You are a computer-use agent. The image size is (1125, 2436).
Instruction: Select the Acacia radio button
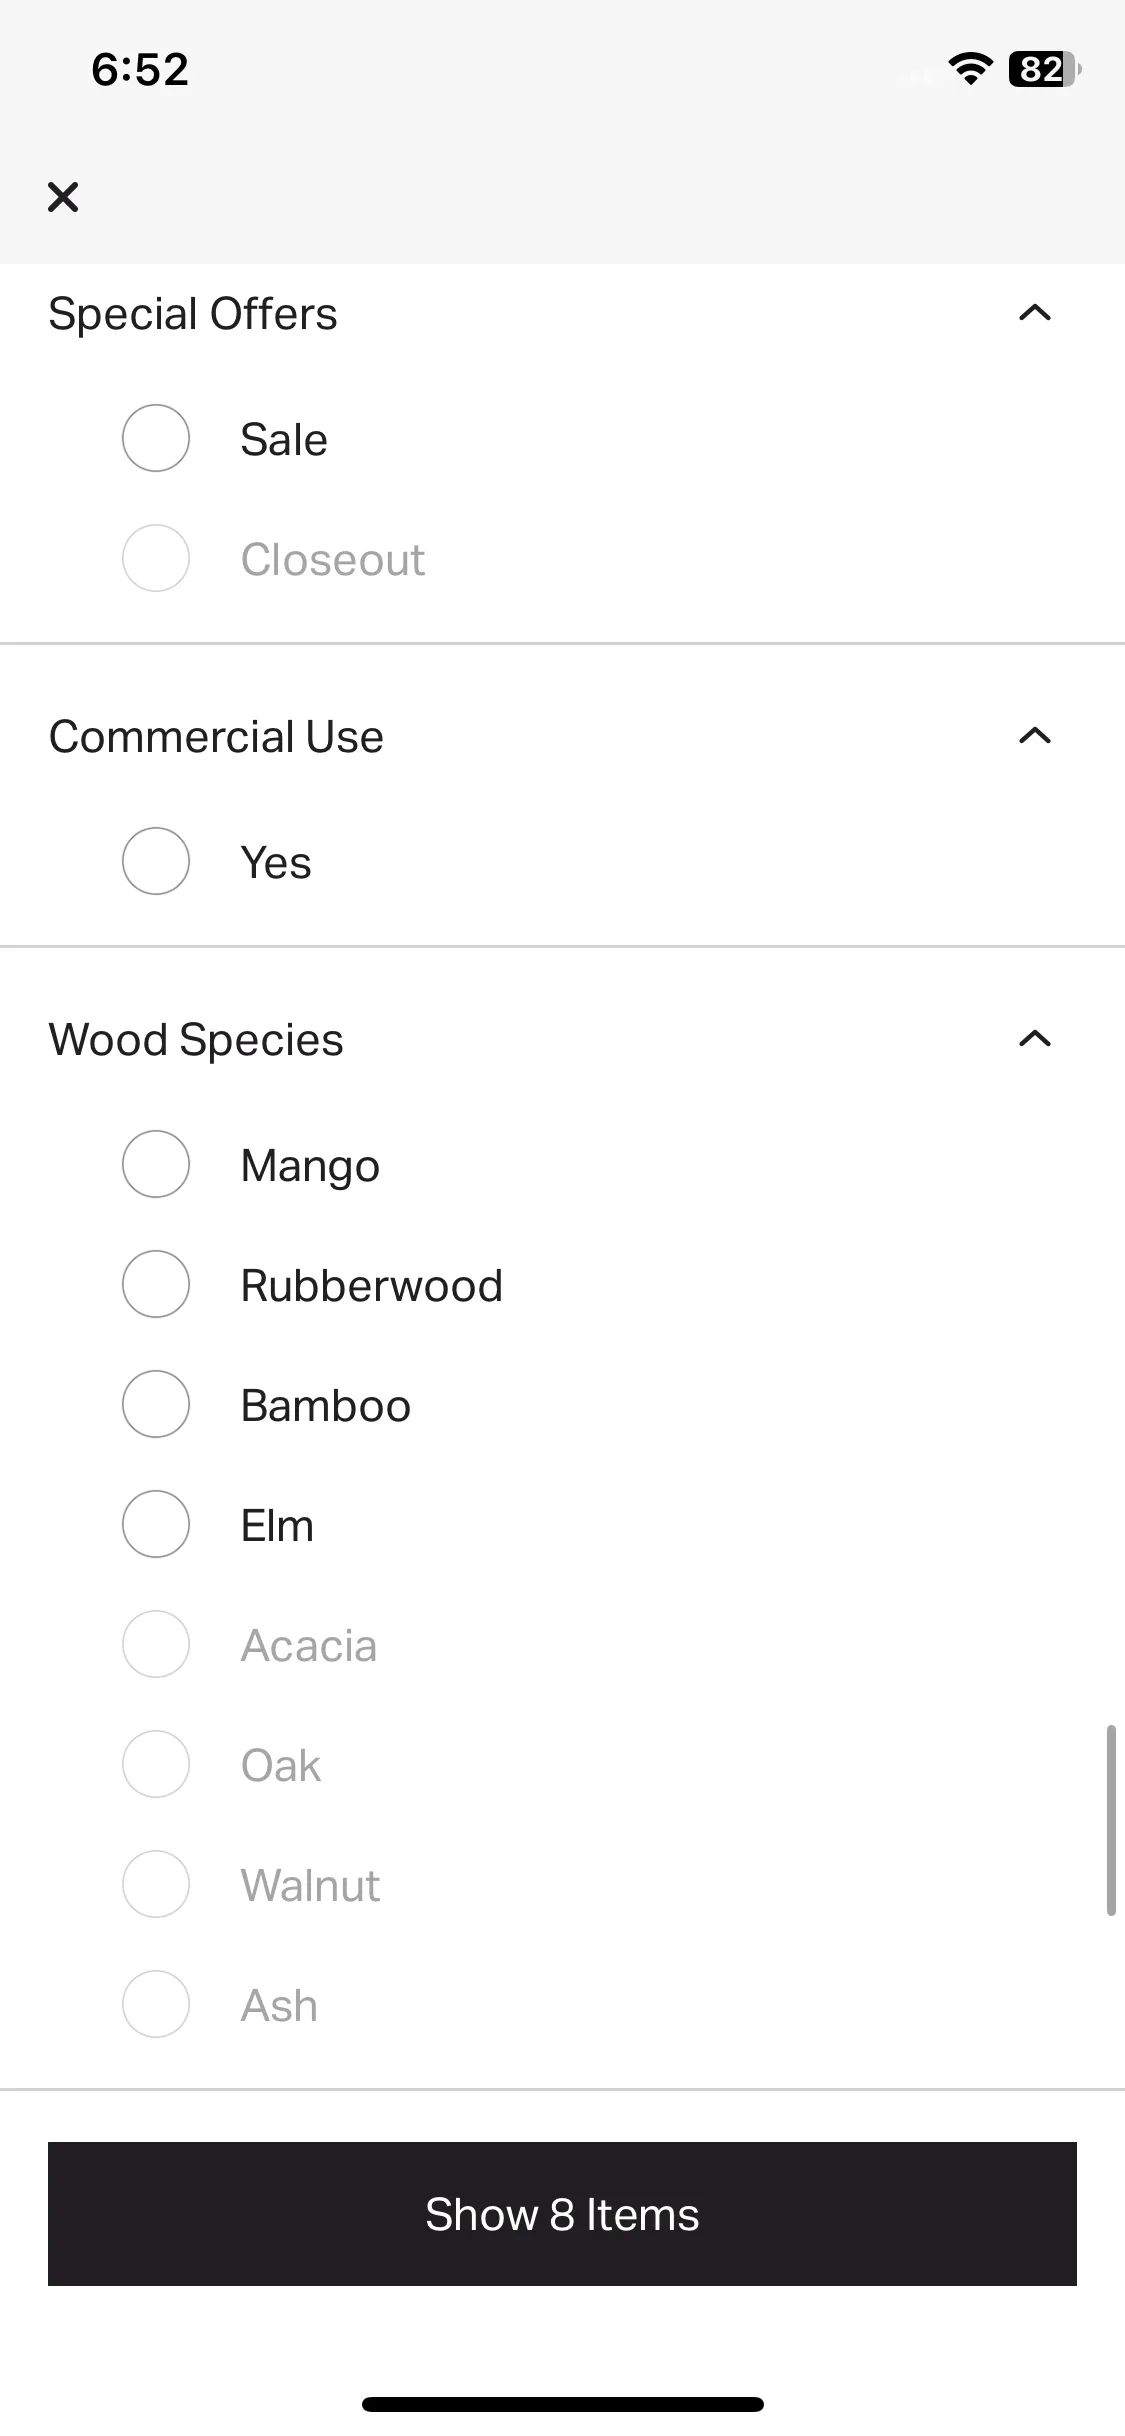point(156,1644)
